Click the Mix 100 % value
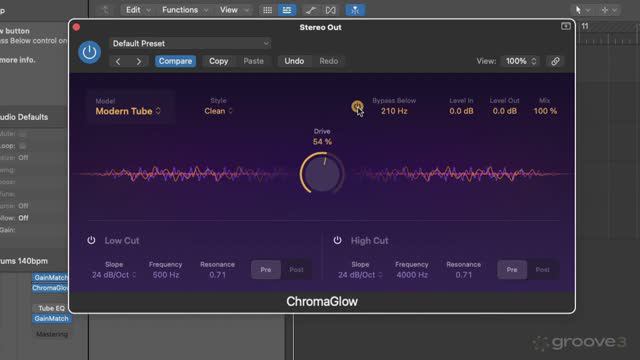 click(545, 111)
